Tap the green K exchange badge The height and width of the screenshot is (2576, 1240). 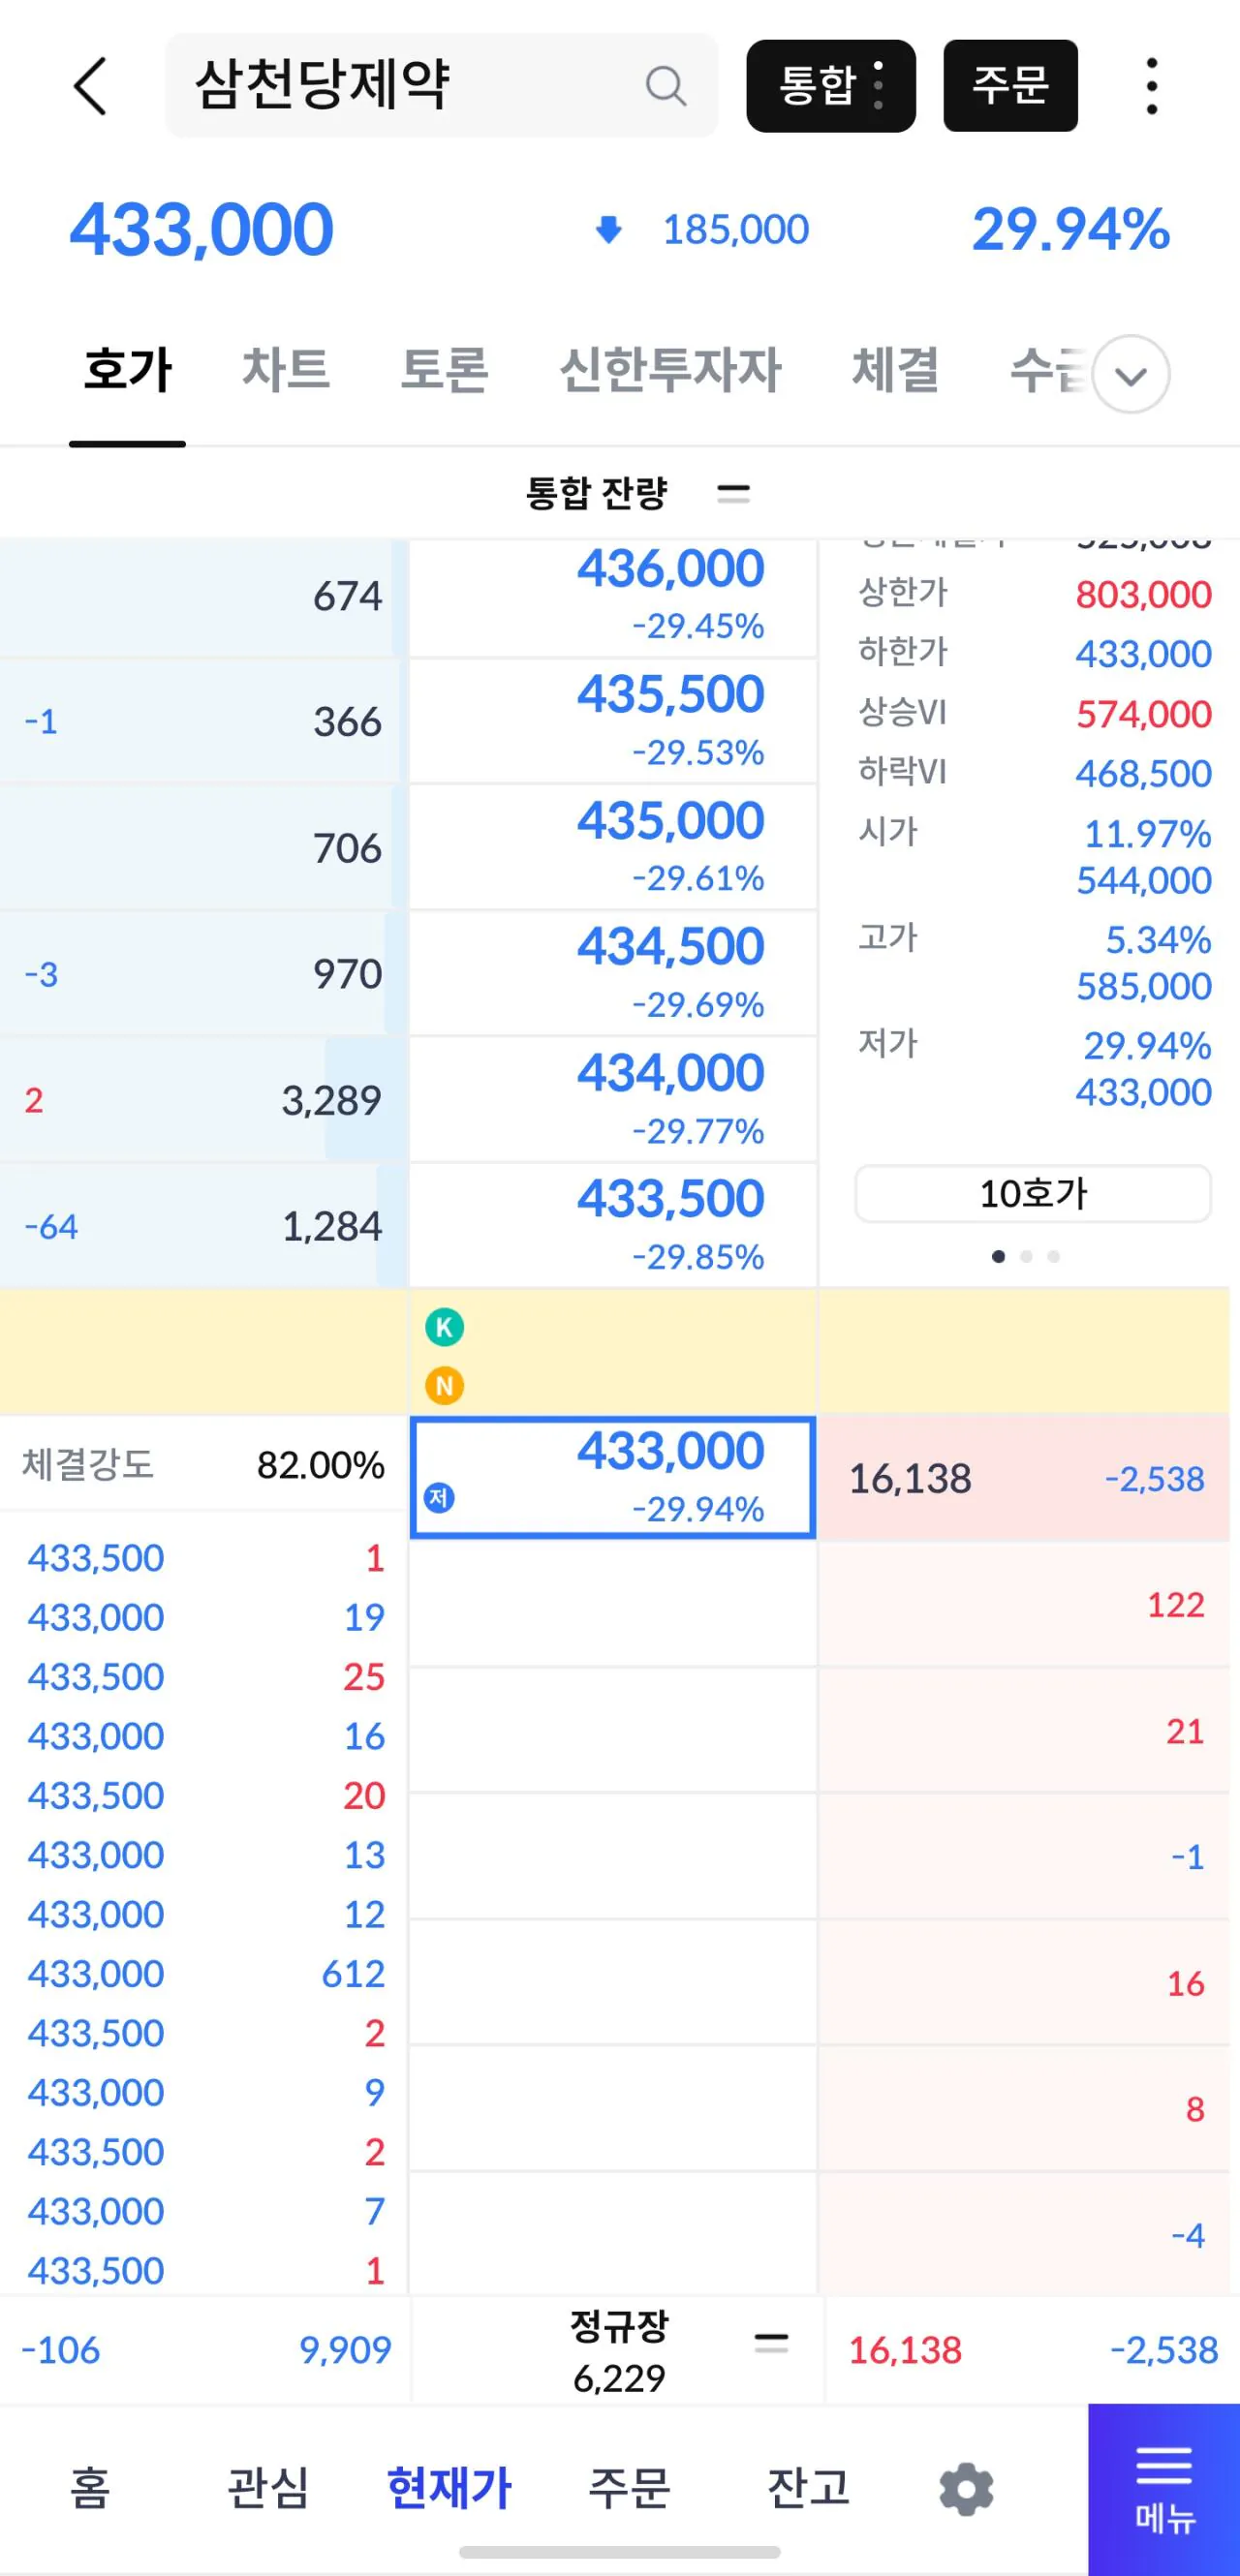pos(444,1328)
